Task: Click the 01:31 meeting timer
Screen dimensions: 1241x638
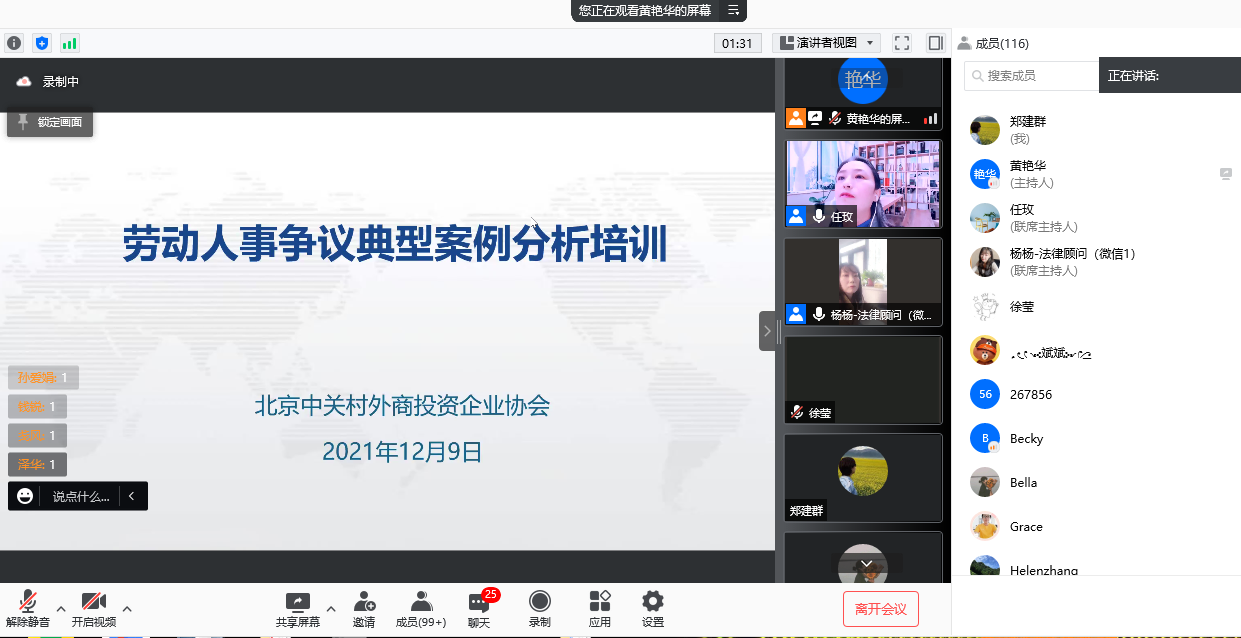Action: coord(736,43)
